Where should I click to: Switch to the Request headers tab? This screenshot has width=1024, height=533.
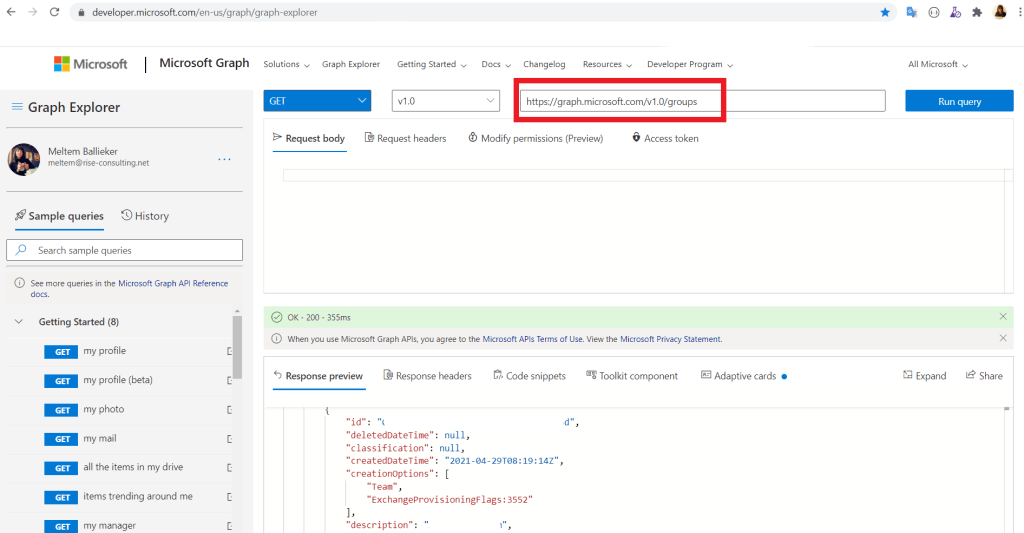[x=405, y=138]
